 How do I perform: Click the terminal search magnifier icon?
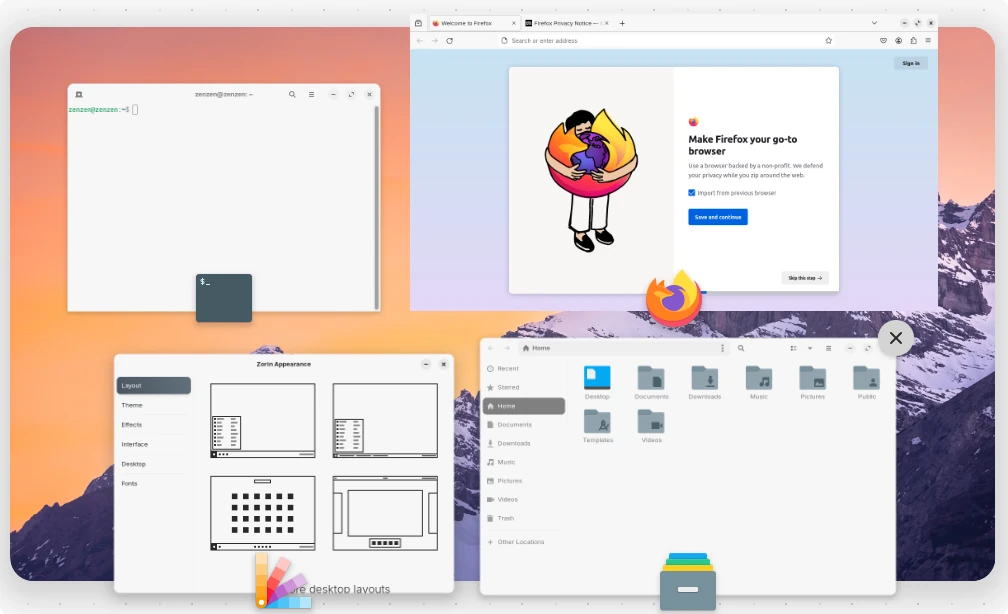[292, 94]
